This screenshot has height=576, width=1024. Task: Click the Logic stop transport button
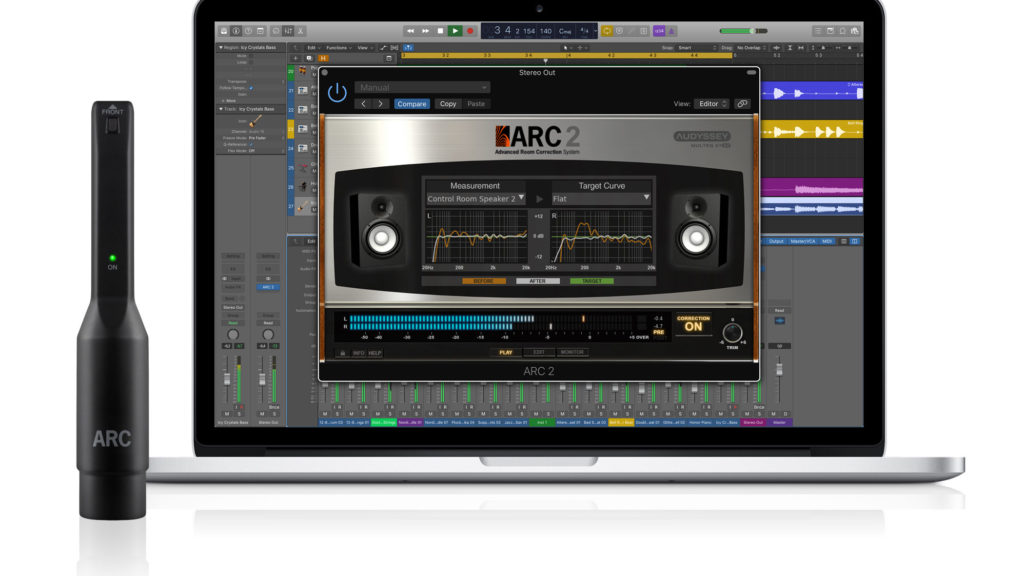coord(441,31)
